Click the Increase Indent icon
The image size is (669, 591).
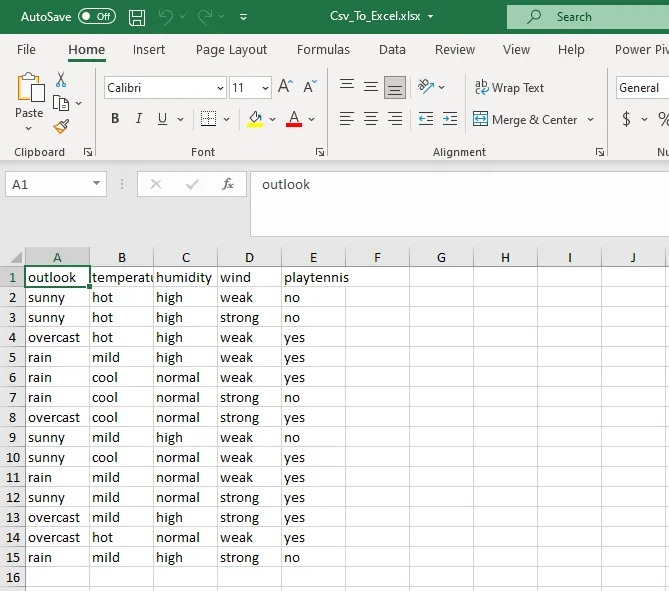pos(449,119)
